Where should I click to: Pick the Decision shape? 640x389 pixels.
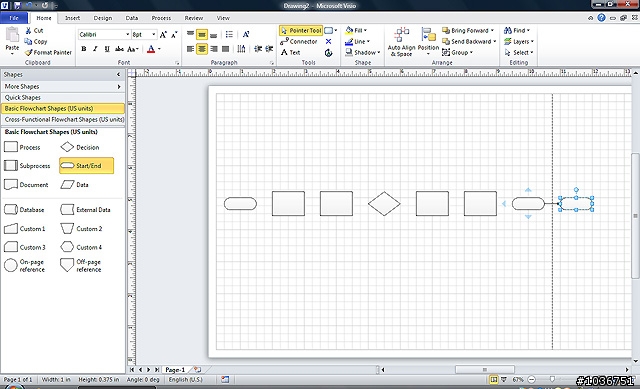pos(80,147)
